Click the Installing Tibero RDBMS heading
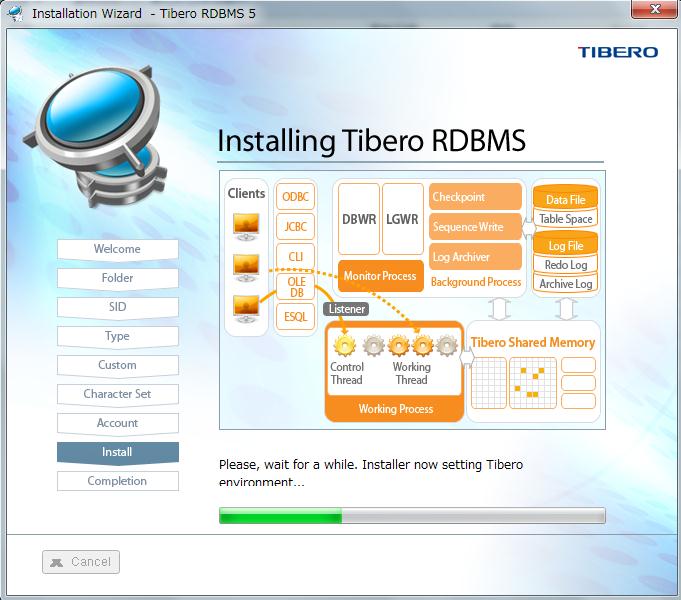Image resolution: width=681 pixels, height=600 pixels. (371, 141)
